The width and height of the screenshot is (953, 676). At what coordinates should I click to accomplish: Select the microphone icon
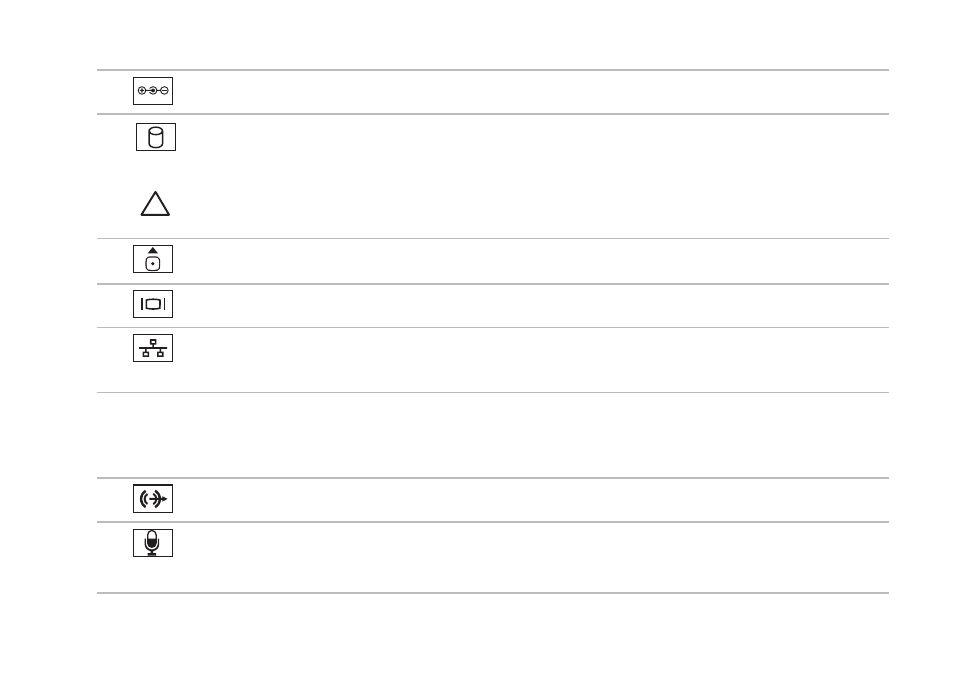coord(153,543)
